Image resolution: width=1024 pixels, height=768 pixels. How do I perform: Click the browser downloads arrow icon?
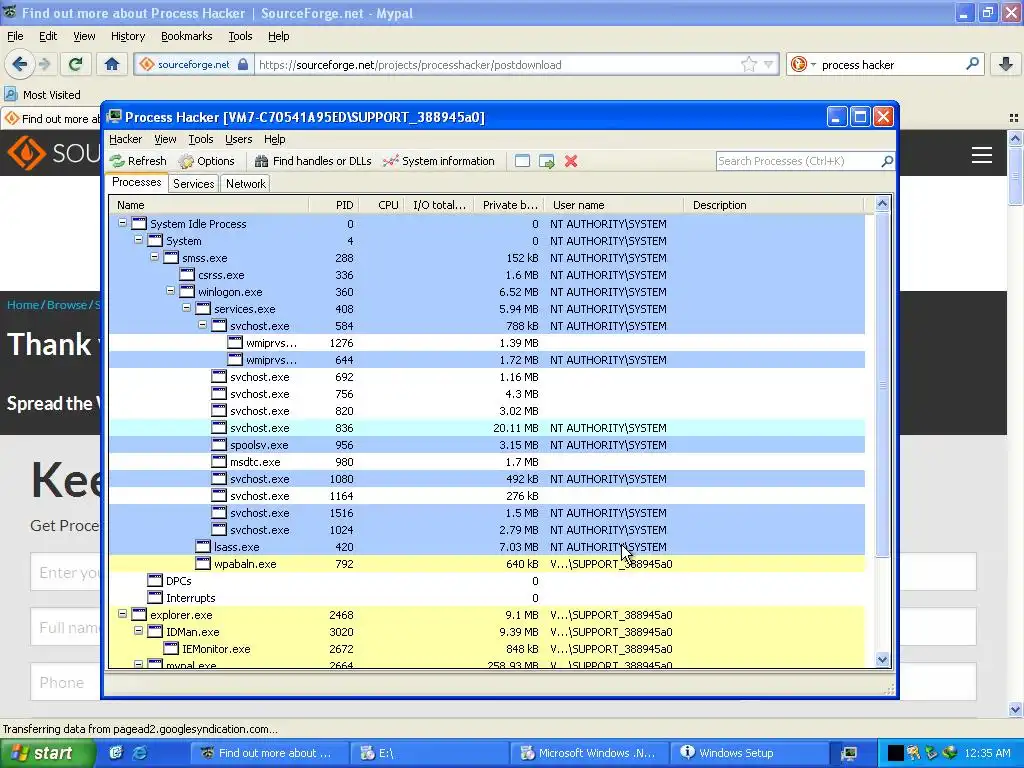(1006, 64)
